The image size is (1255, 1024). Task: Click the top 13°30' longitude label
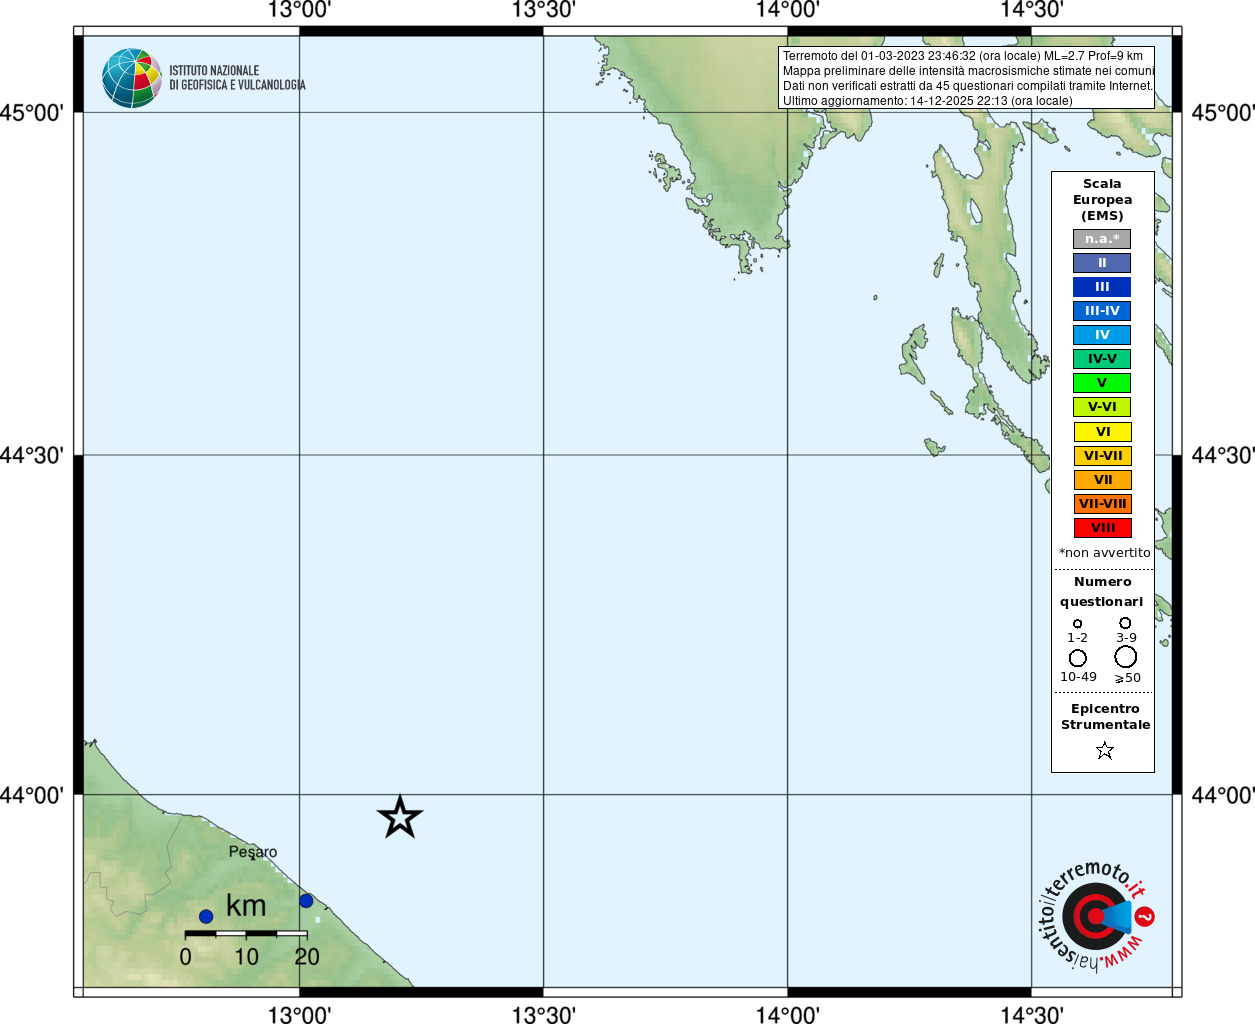(543, 10)
